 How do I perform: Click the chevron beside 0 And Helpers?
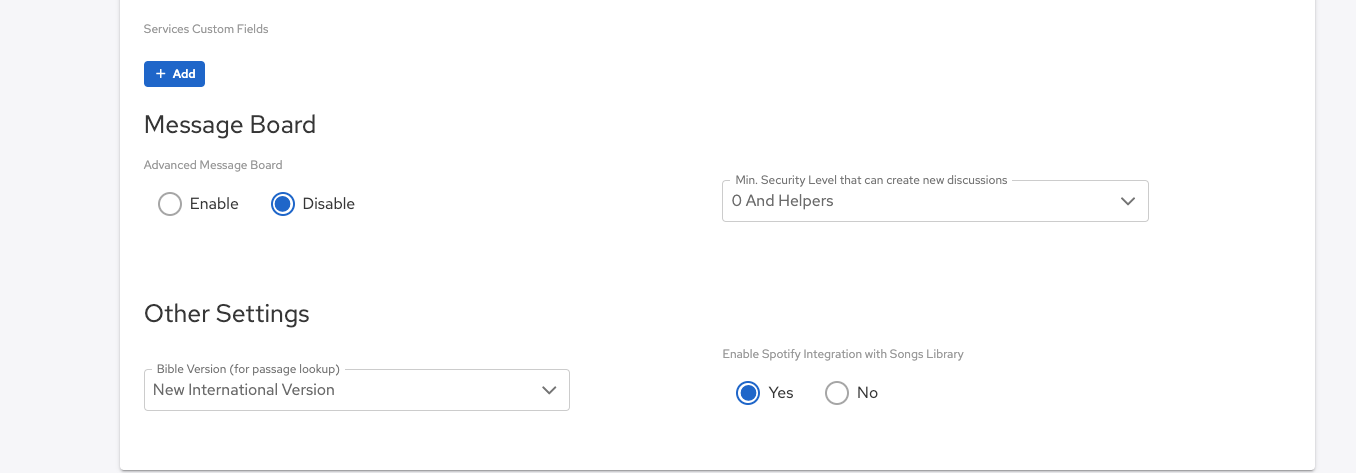1128,201
